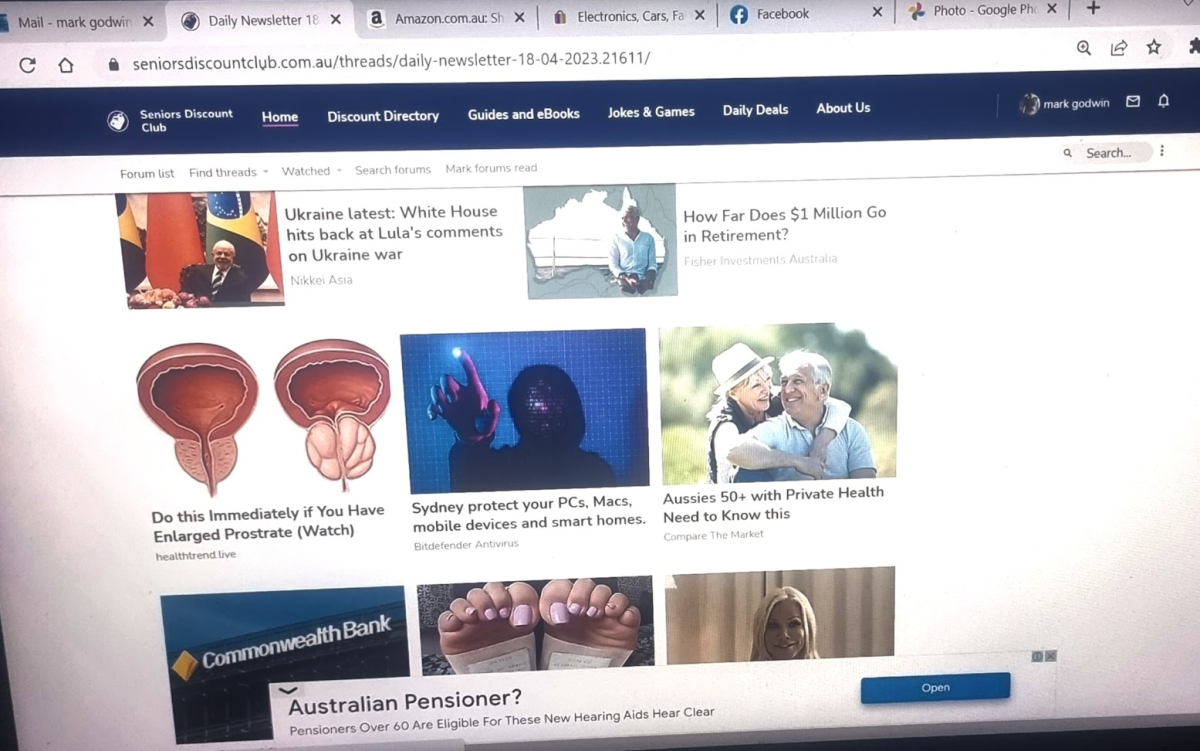
Task: Reload the page with the refresh icon
Action: [x=27, y=65]
